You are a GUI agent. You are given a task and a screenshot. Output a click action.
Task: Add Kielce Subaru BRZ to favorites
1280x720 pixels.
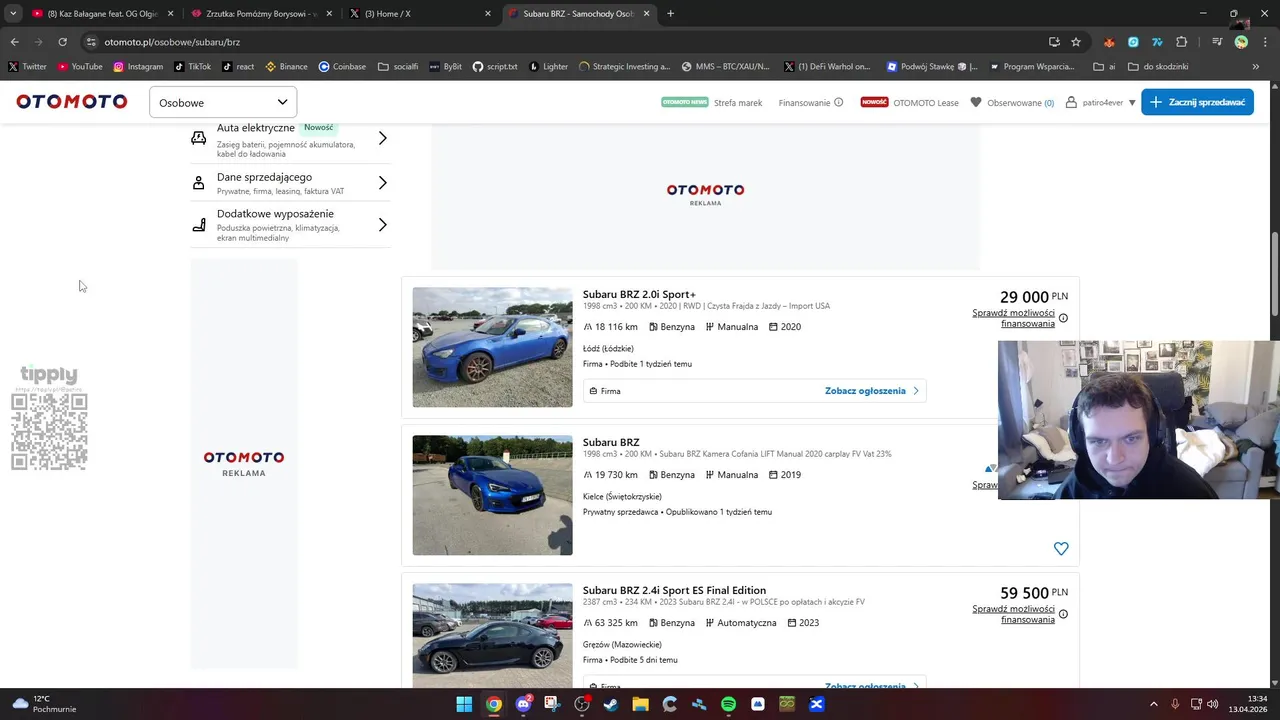point(1061,548)
